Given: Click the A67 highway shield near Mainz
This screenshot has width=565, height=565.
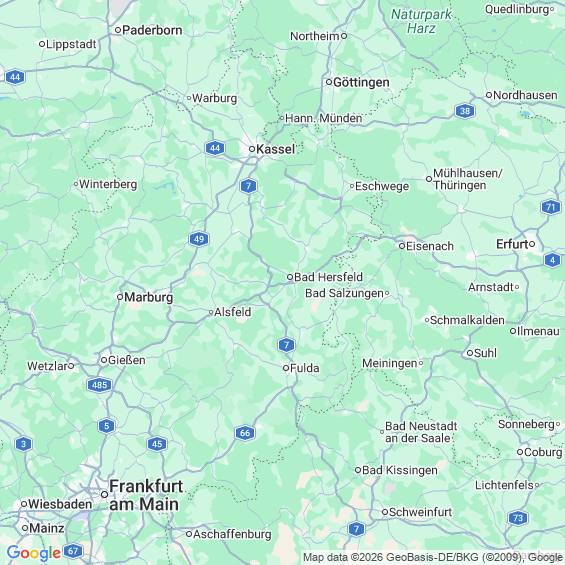Looking at the screenshot, I should [x=73, y=551].
